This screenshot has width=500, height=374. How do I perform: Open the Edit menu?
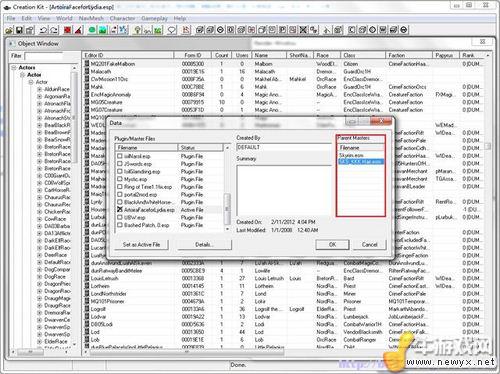26,18
